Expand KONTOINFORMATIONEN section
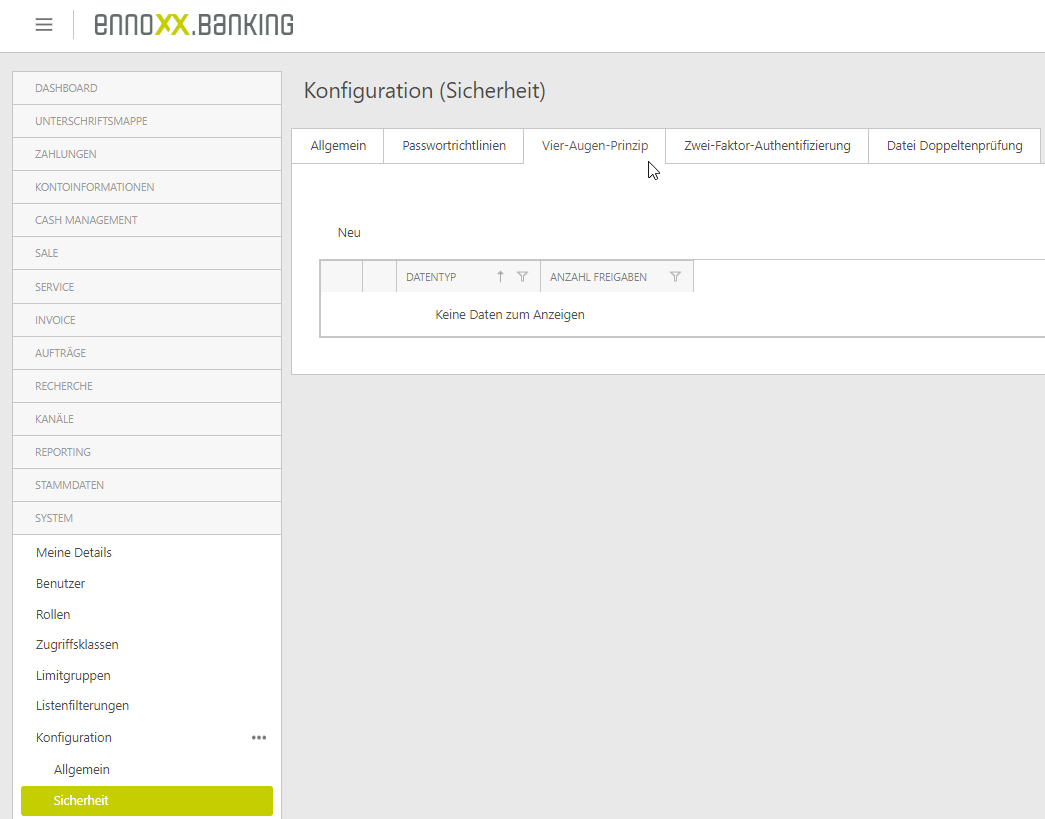 coord(147,187)
